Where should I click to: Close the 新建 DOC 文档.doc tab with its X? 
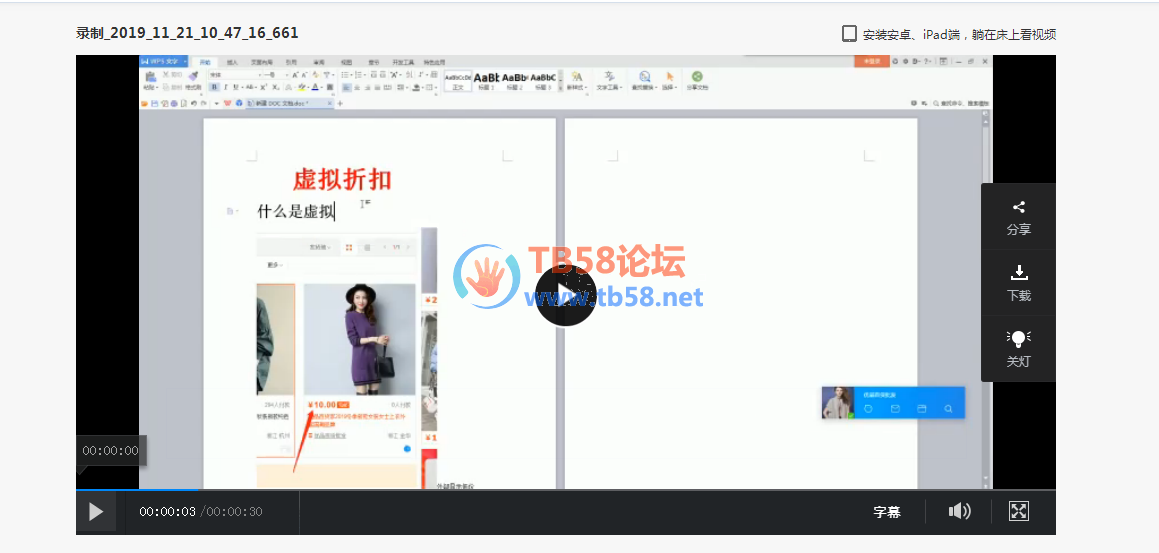[x=330, y=104]
